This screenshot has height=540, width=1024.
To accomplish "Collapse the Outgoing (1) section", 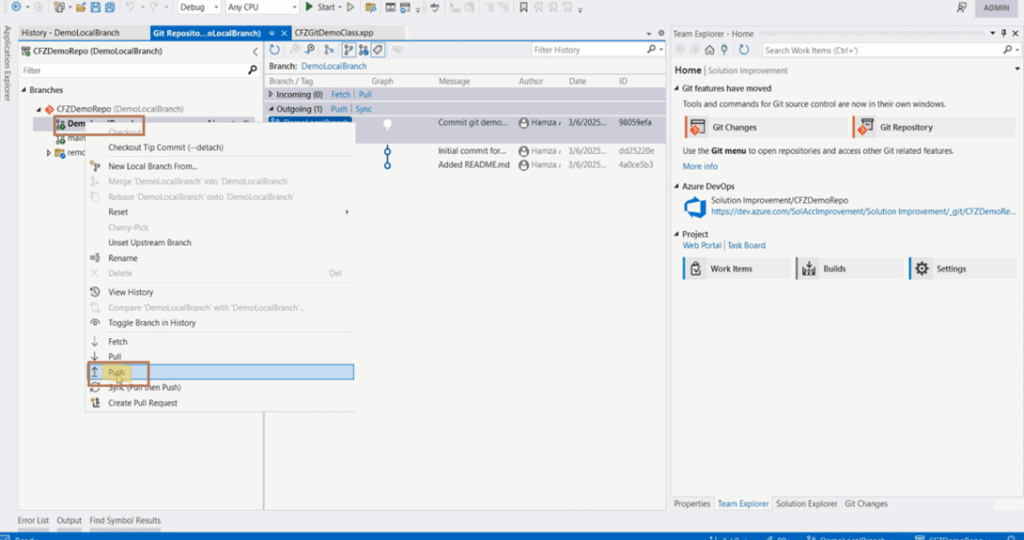I will click(x=271, y=109).
